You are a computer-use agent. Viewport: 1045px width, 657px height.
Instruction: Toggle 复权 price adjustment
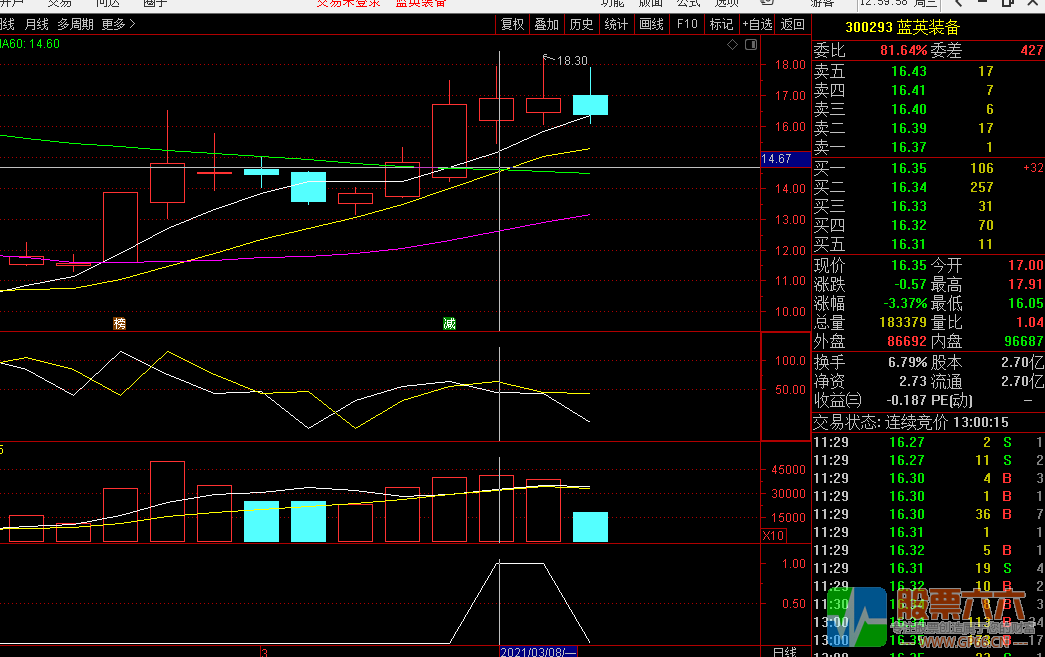[512, 24]
